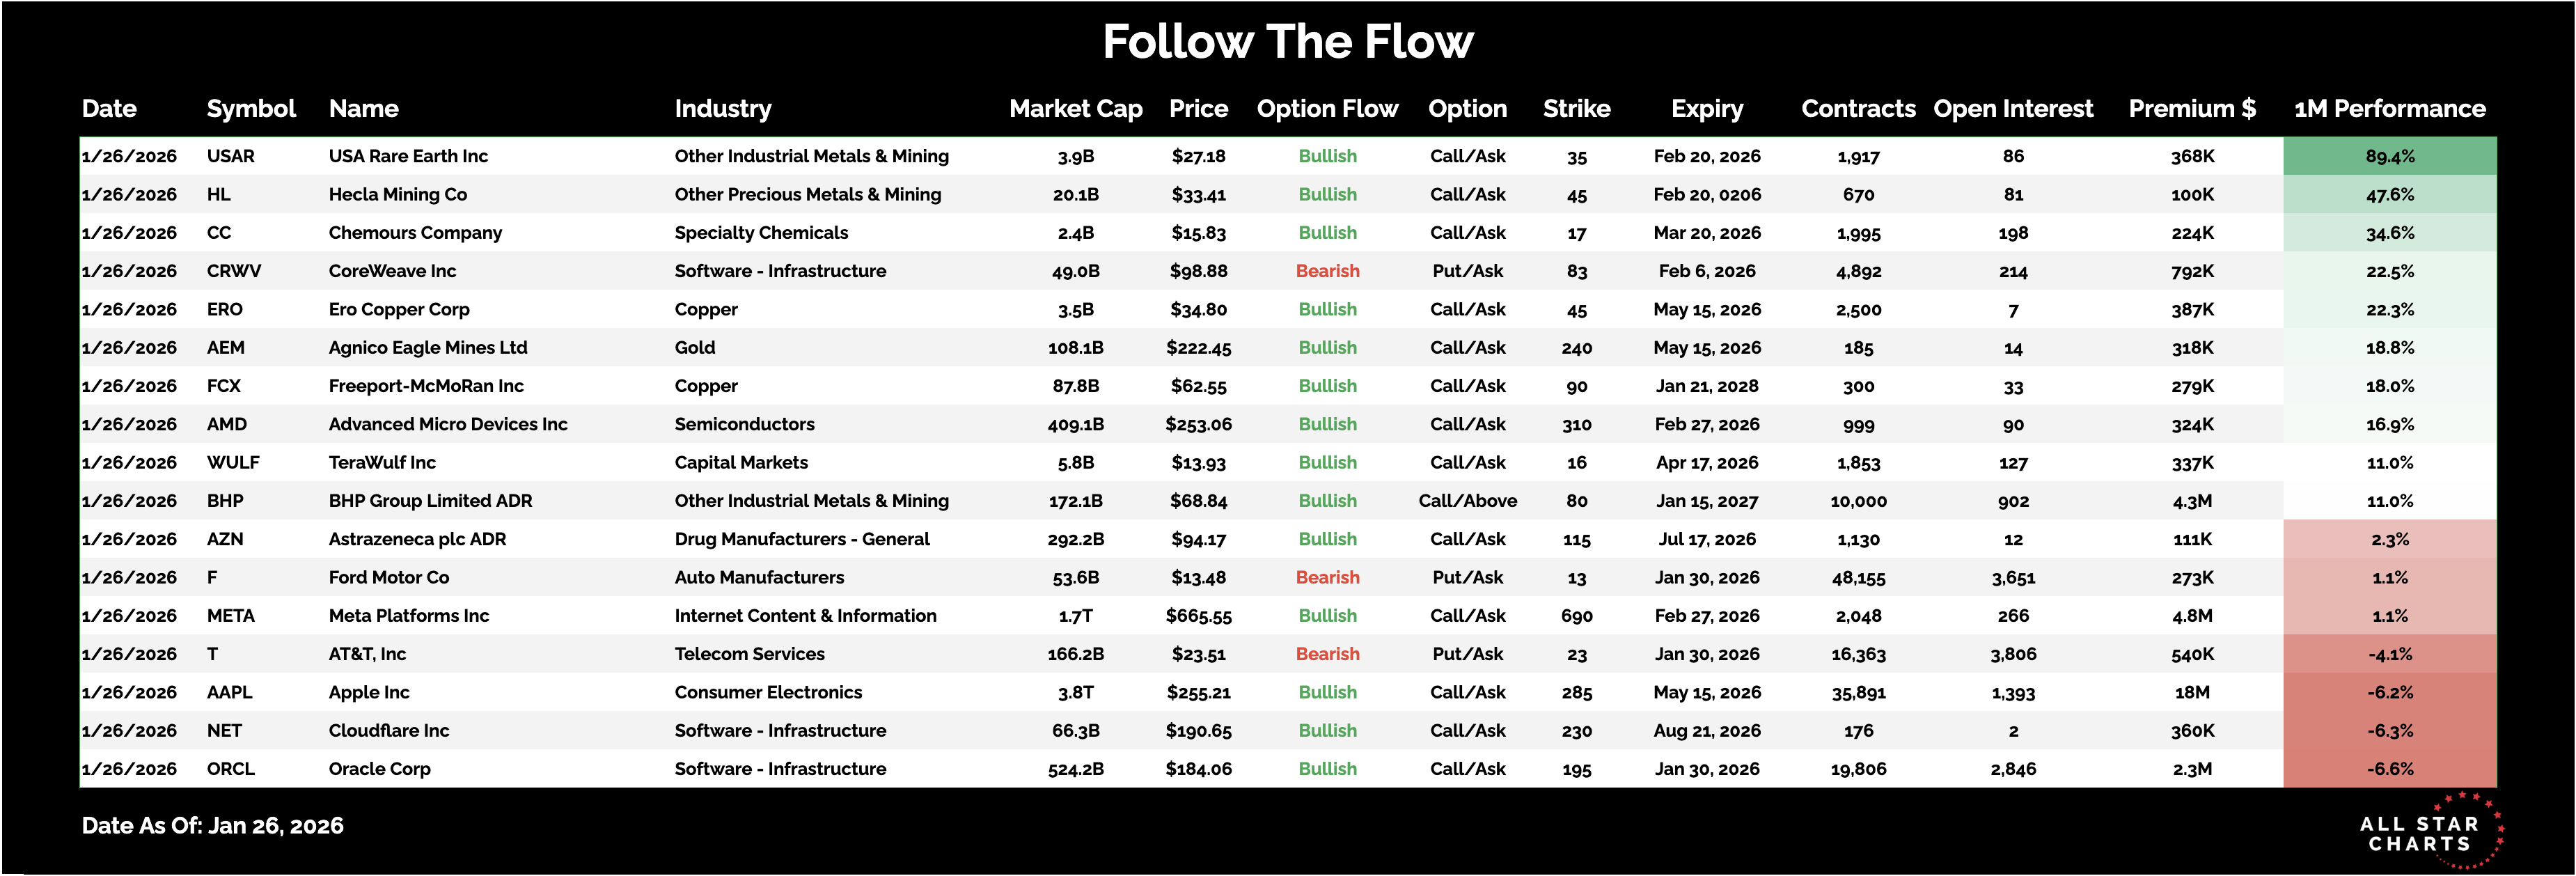The width and height of the screenshot is (2576, 876).
Task: Click the Symbol column header
Action: point(251,109)
